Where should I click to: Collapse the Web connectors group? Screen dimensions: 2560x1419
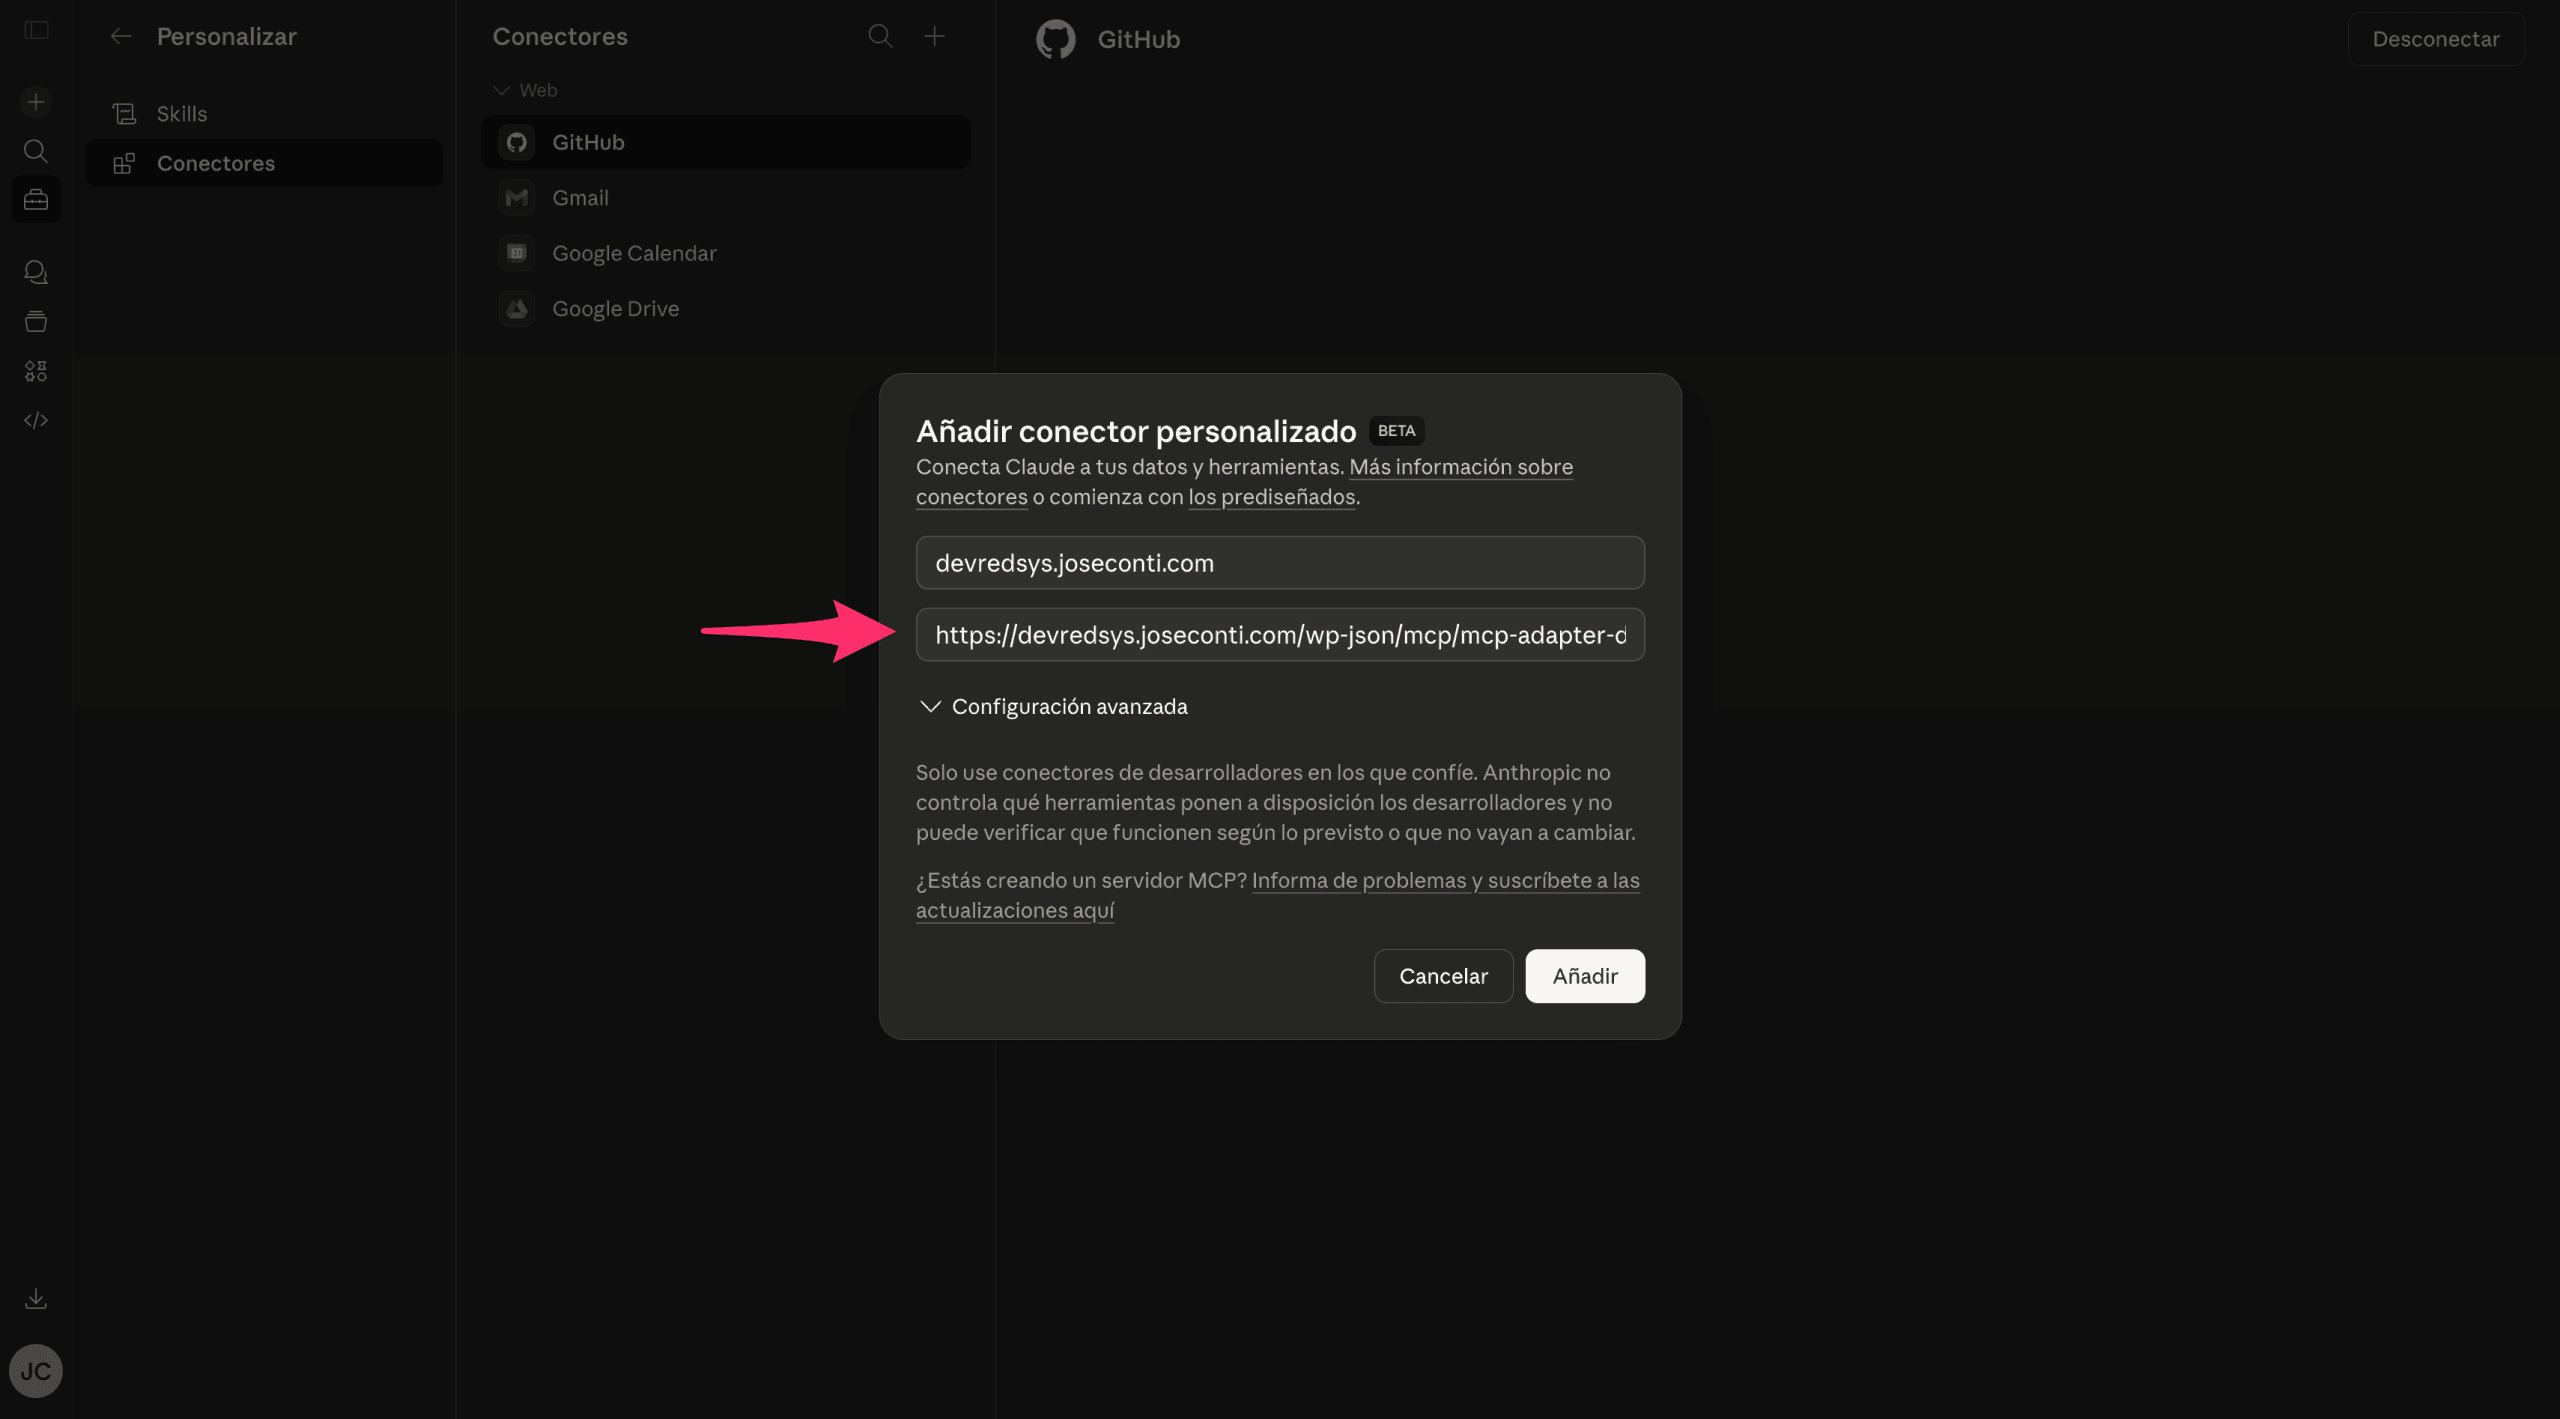[x=502, y=90]
